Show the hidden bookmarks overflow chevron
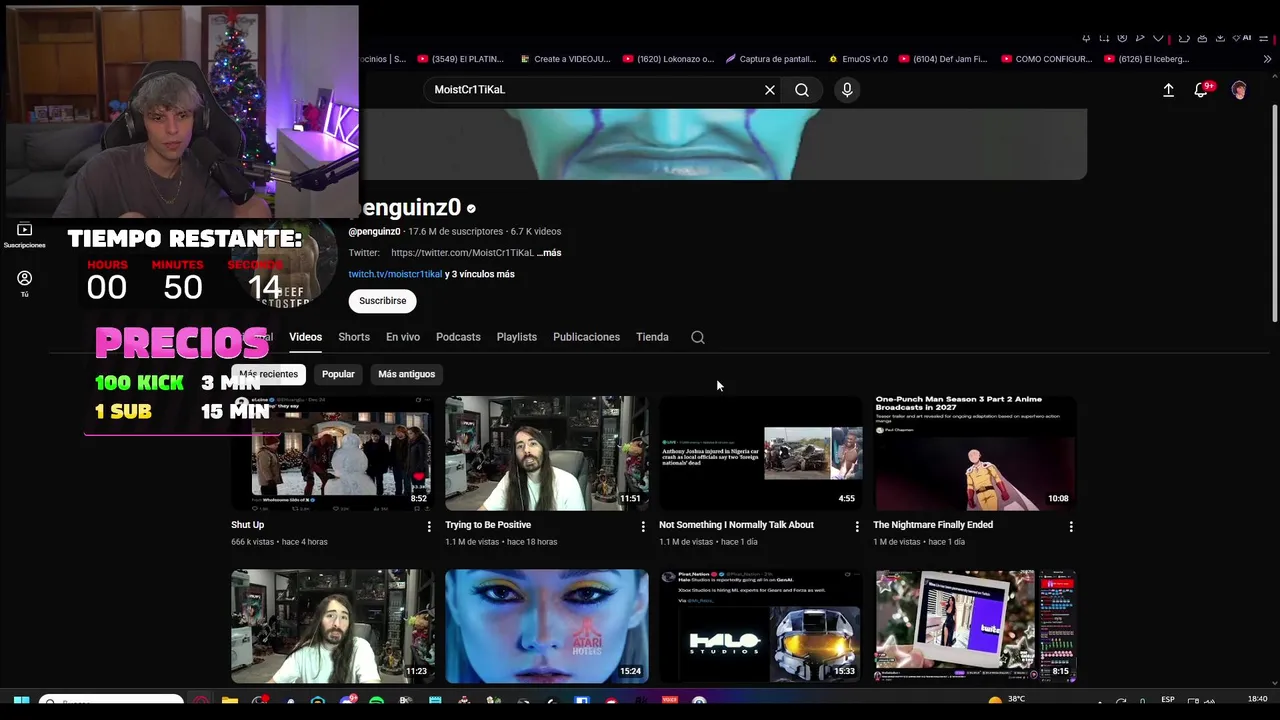1280x720 pixels. pyautogui.click(x=1267, y=59)
